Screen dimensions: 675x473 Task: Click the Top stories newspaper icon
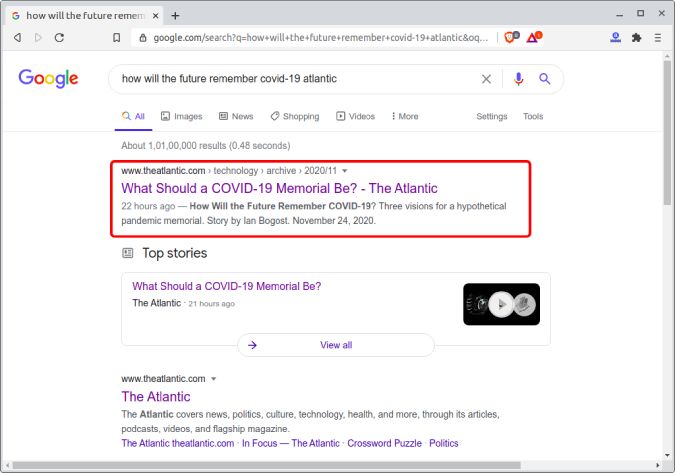[x=128, y=253]
